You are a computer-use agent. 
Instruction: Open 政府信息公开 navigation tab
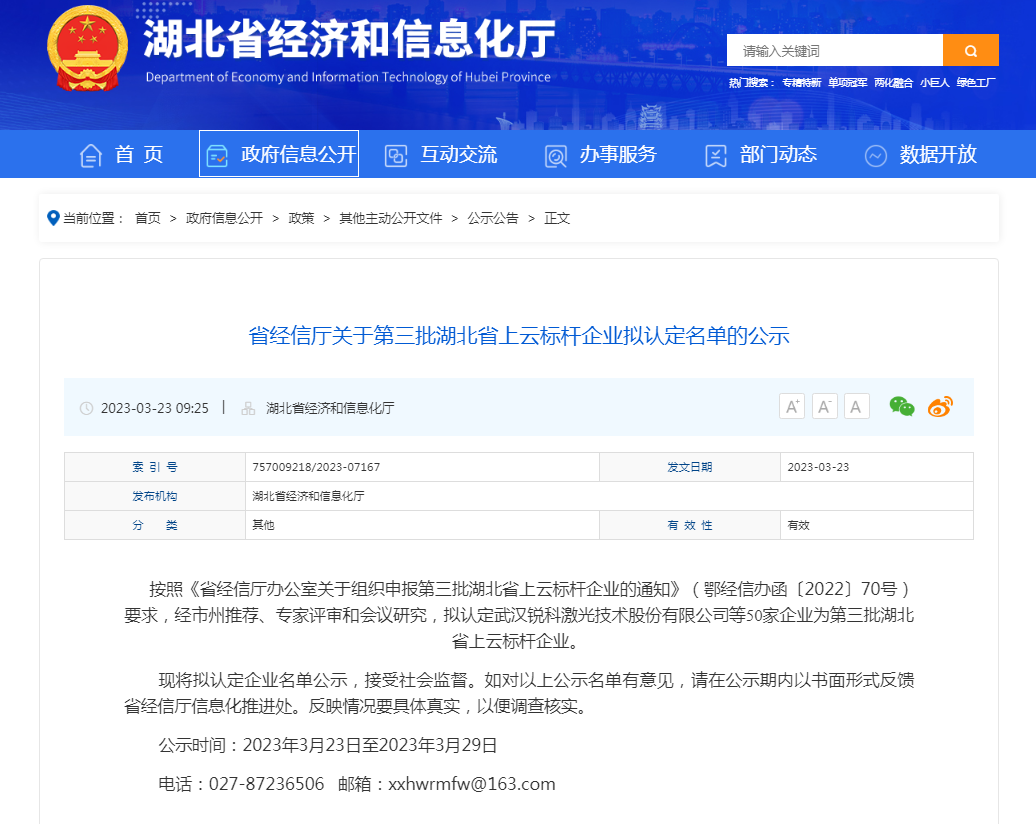click(x=279, y=155)
